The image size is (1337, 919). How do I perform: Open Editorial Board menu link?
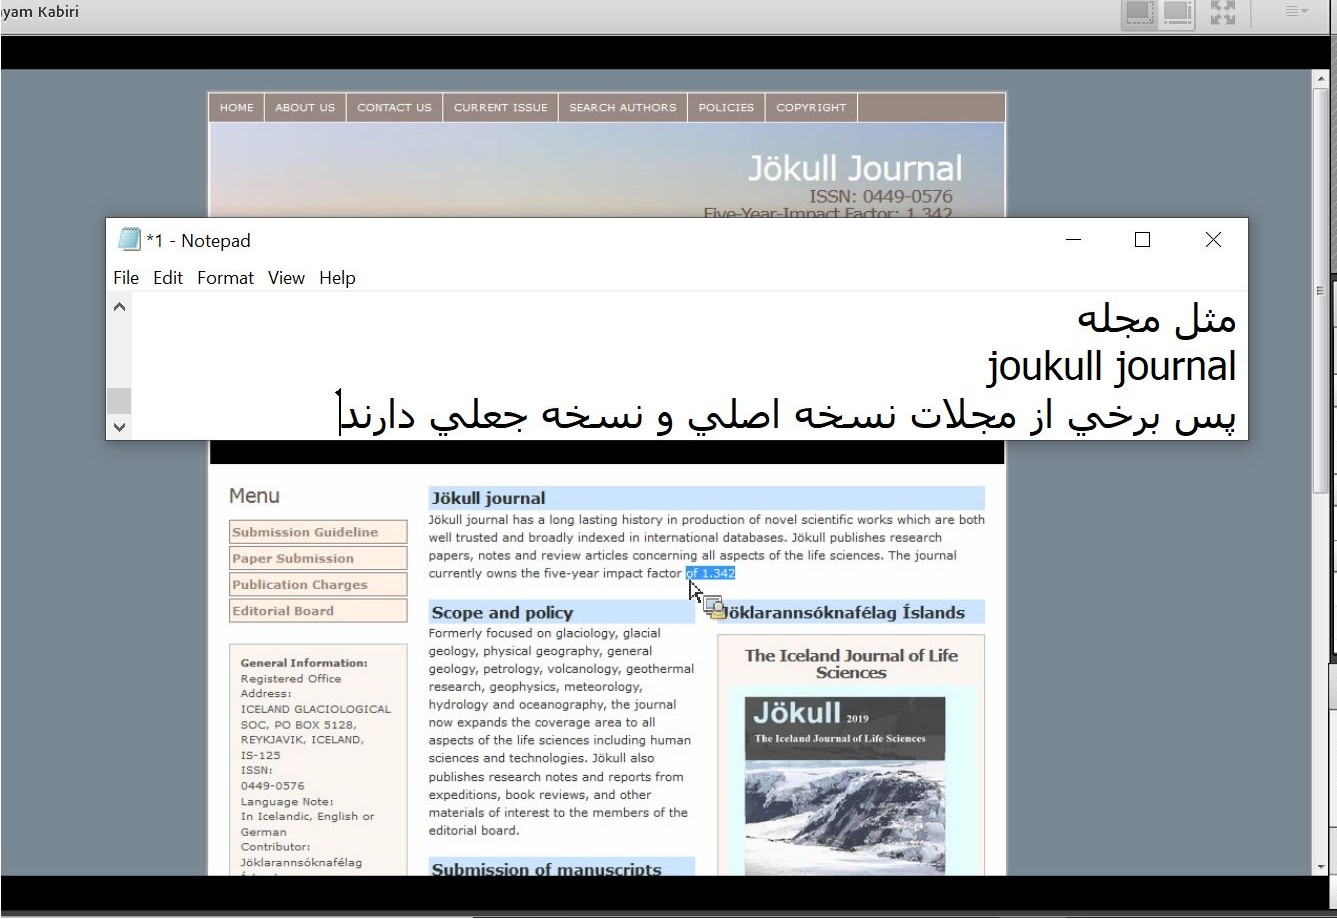coord(318,610)
